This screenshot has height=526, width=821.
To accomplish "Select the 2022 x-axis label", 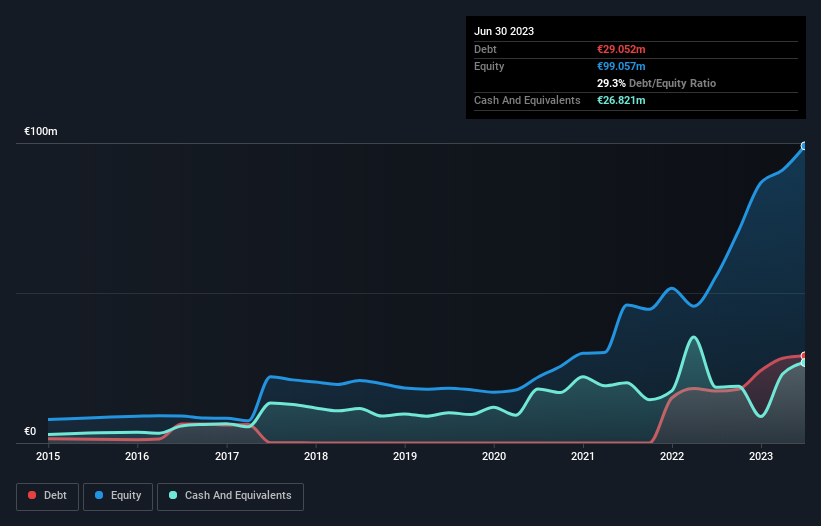I will tap(672, 456).
